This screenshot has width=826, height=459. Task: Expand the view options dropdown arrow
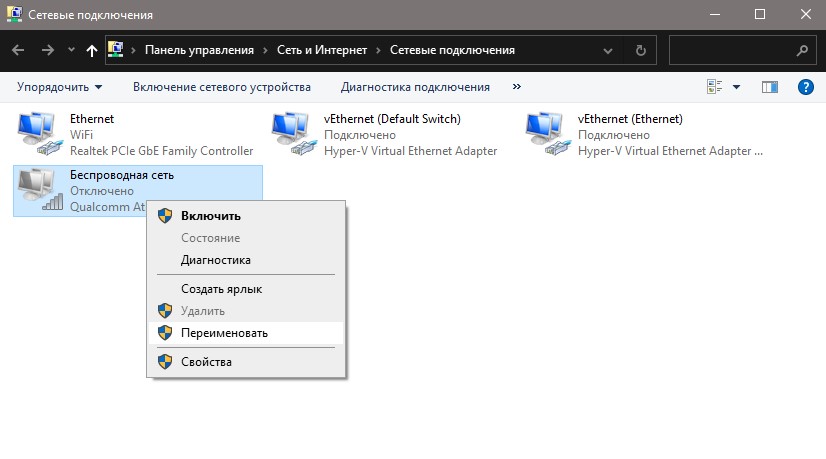pos(736,87)
